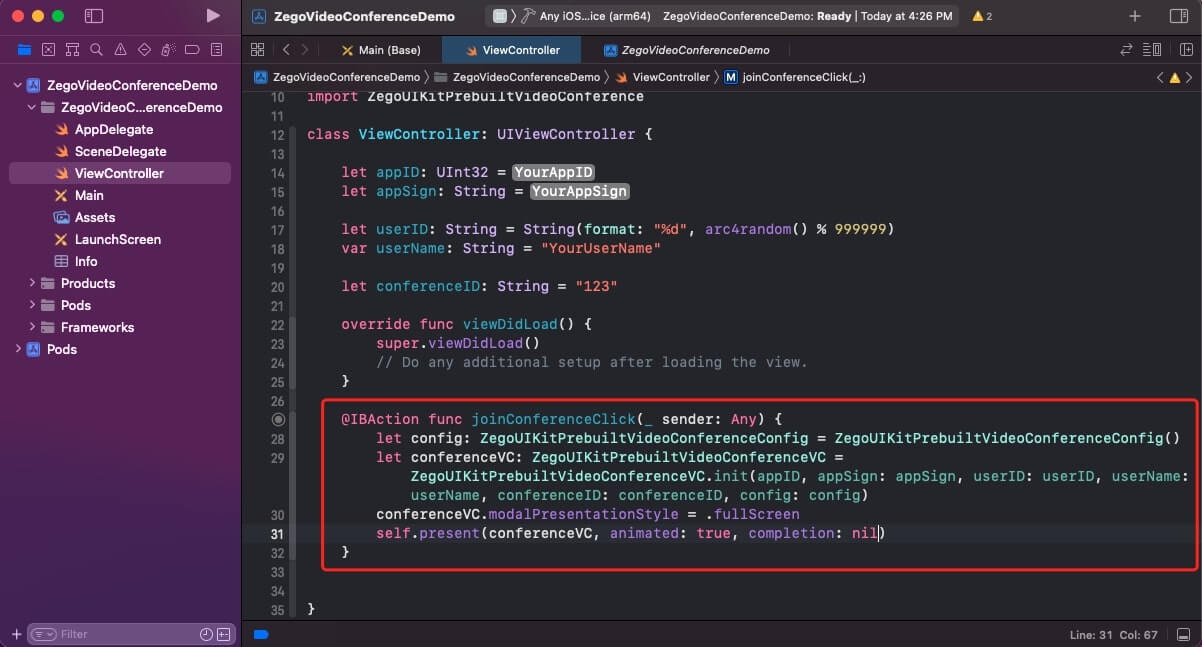Open the debug navigator
This screenshot has height=647, width=1202.
click(x=168, y=49)
